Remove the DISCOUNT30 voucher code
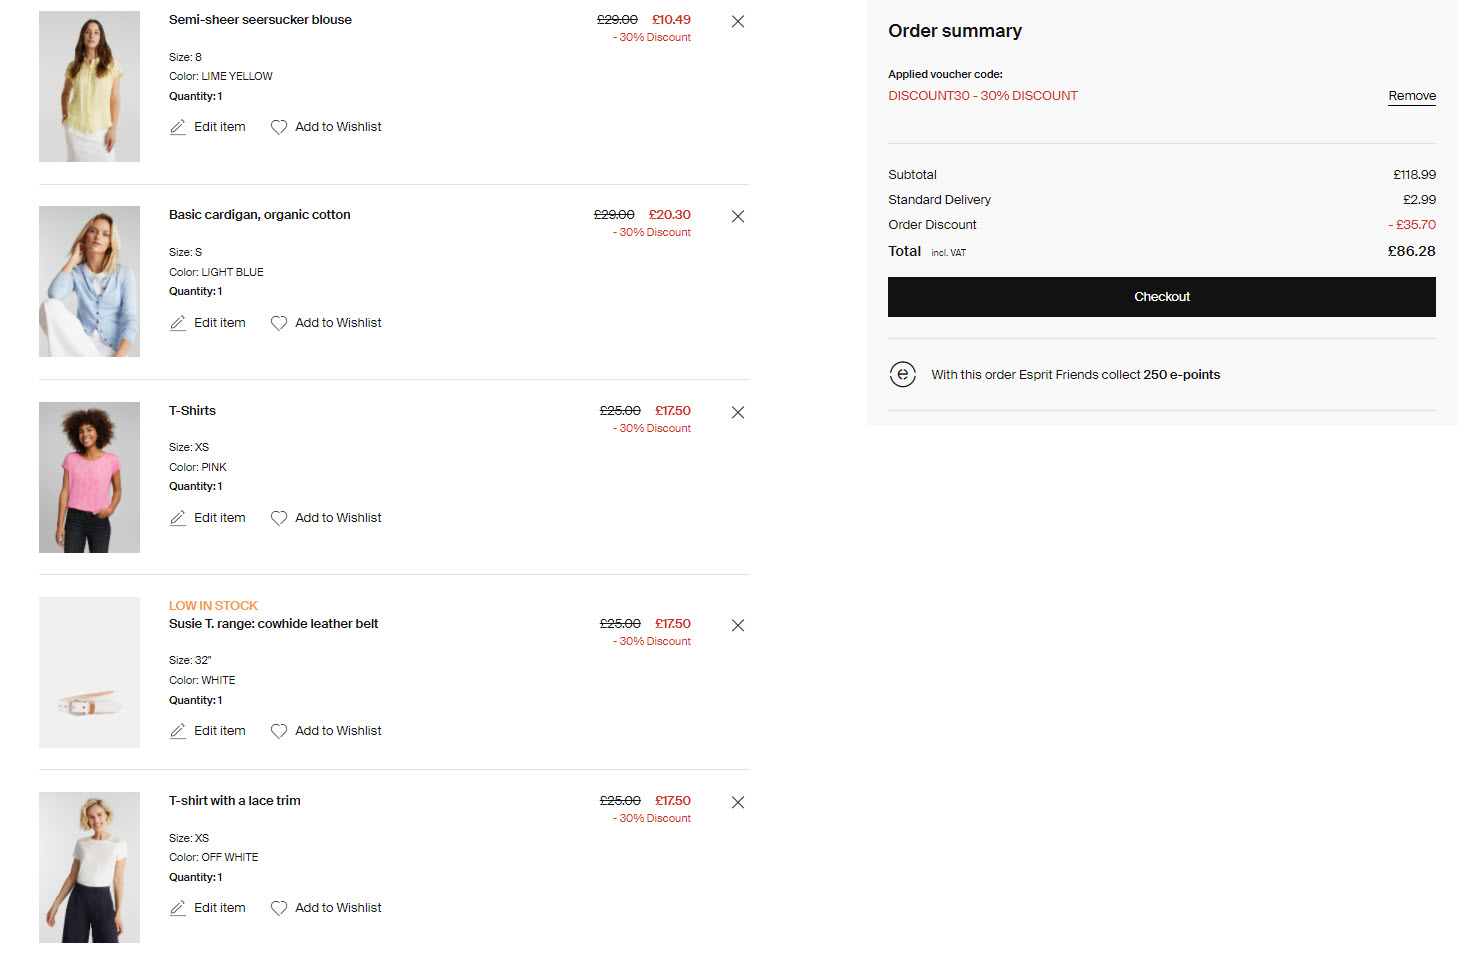Image resolution: width=1467 pixels, height=957 pixels. click(1411, 96)
